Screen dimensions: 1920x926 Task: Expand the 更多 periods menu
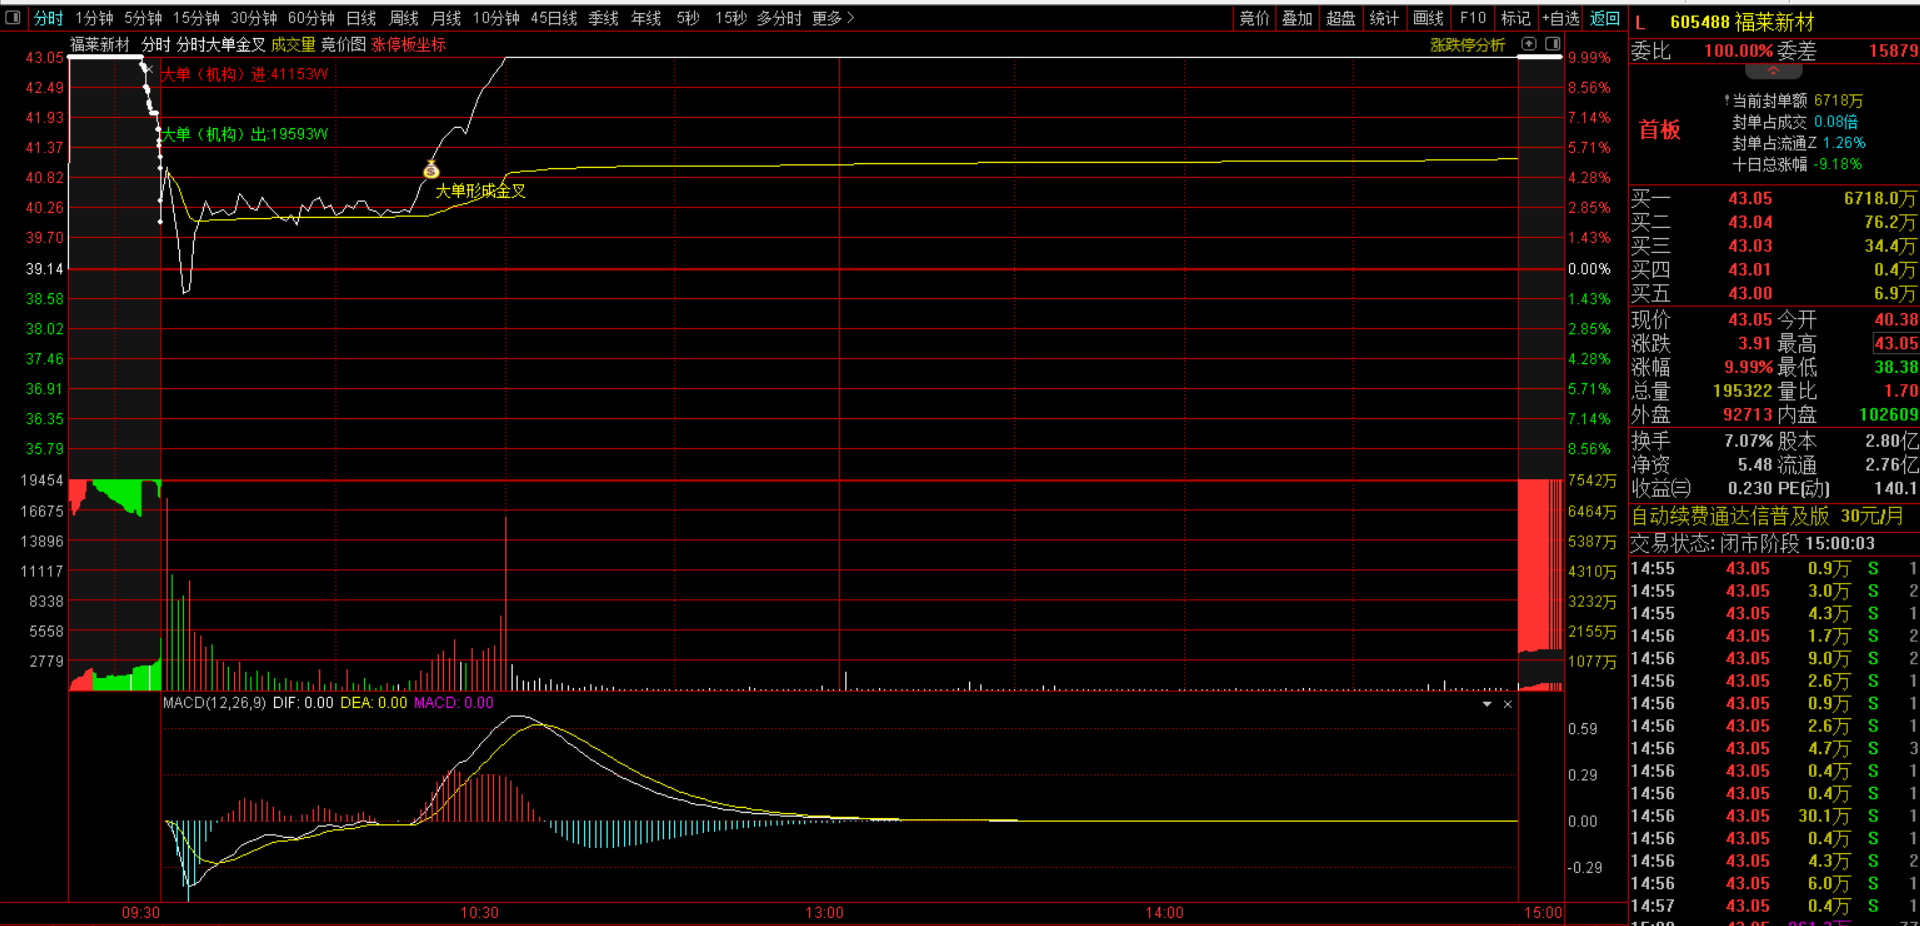833,18
